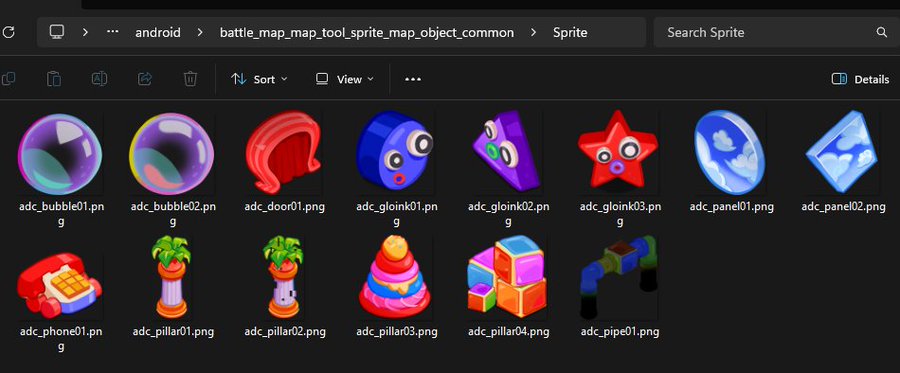Select the red telephone adc_phone01.png thumbnail
Screen dimensions: 900x373
[x=60, y=285]
